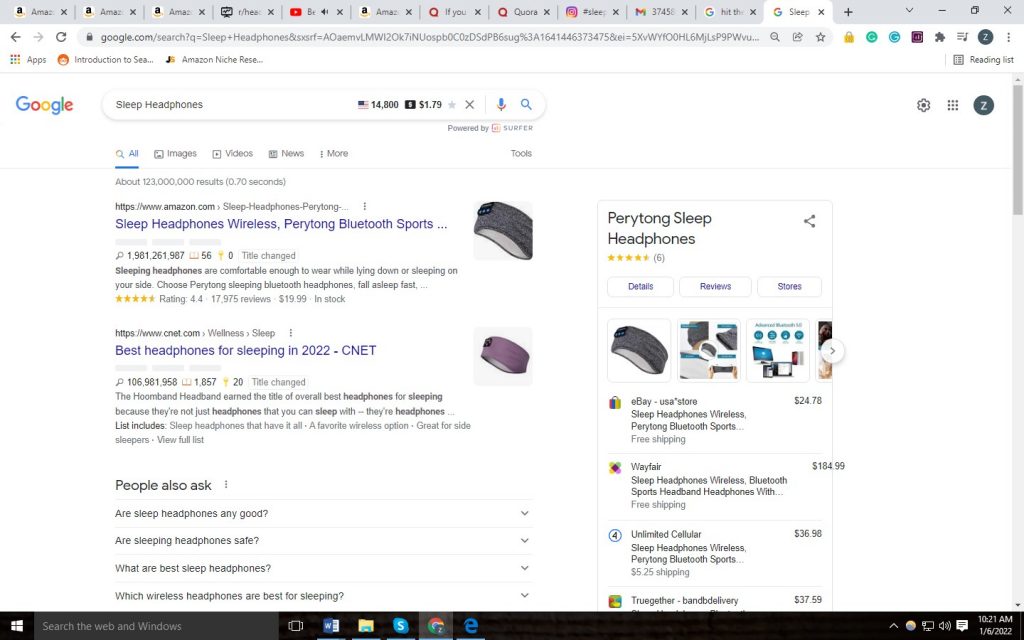
Task: Start voice search with microphone icon
Action: coord(501,104)
